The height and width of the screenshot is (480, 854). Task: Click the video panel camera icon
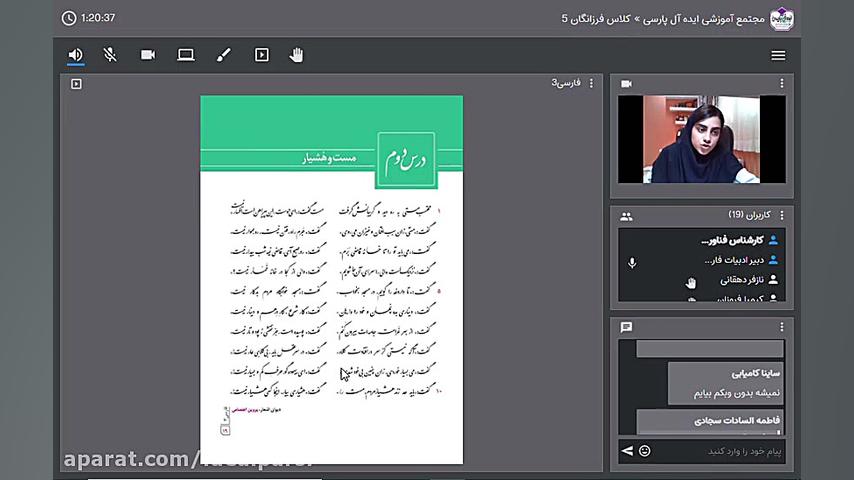[x=626, y=84]
